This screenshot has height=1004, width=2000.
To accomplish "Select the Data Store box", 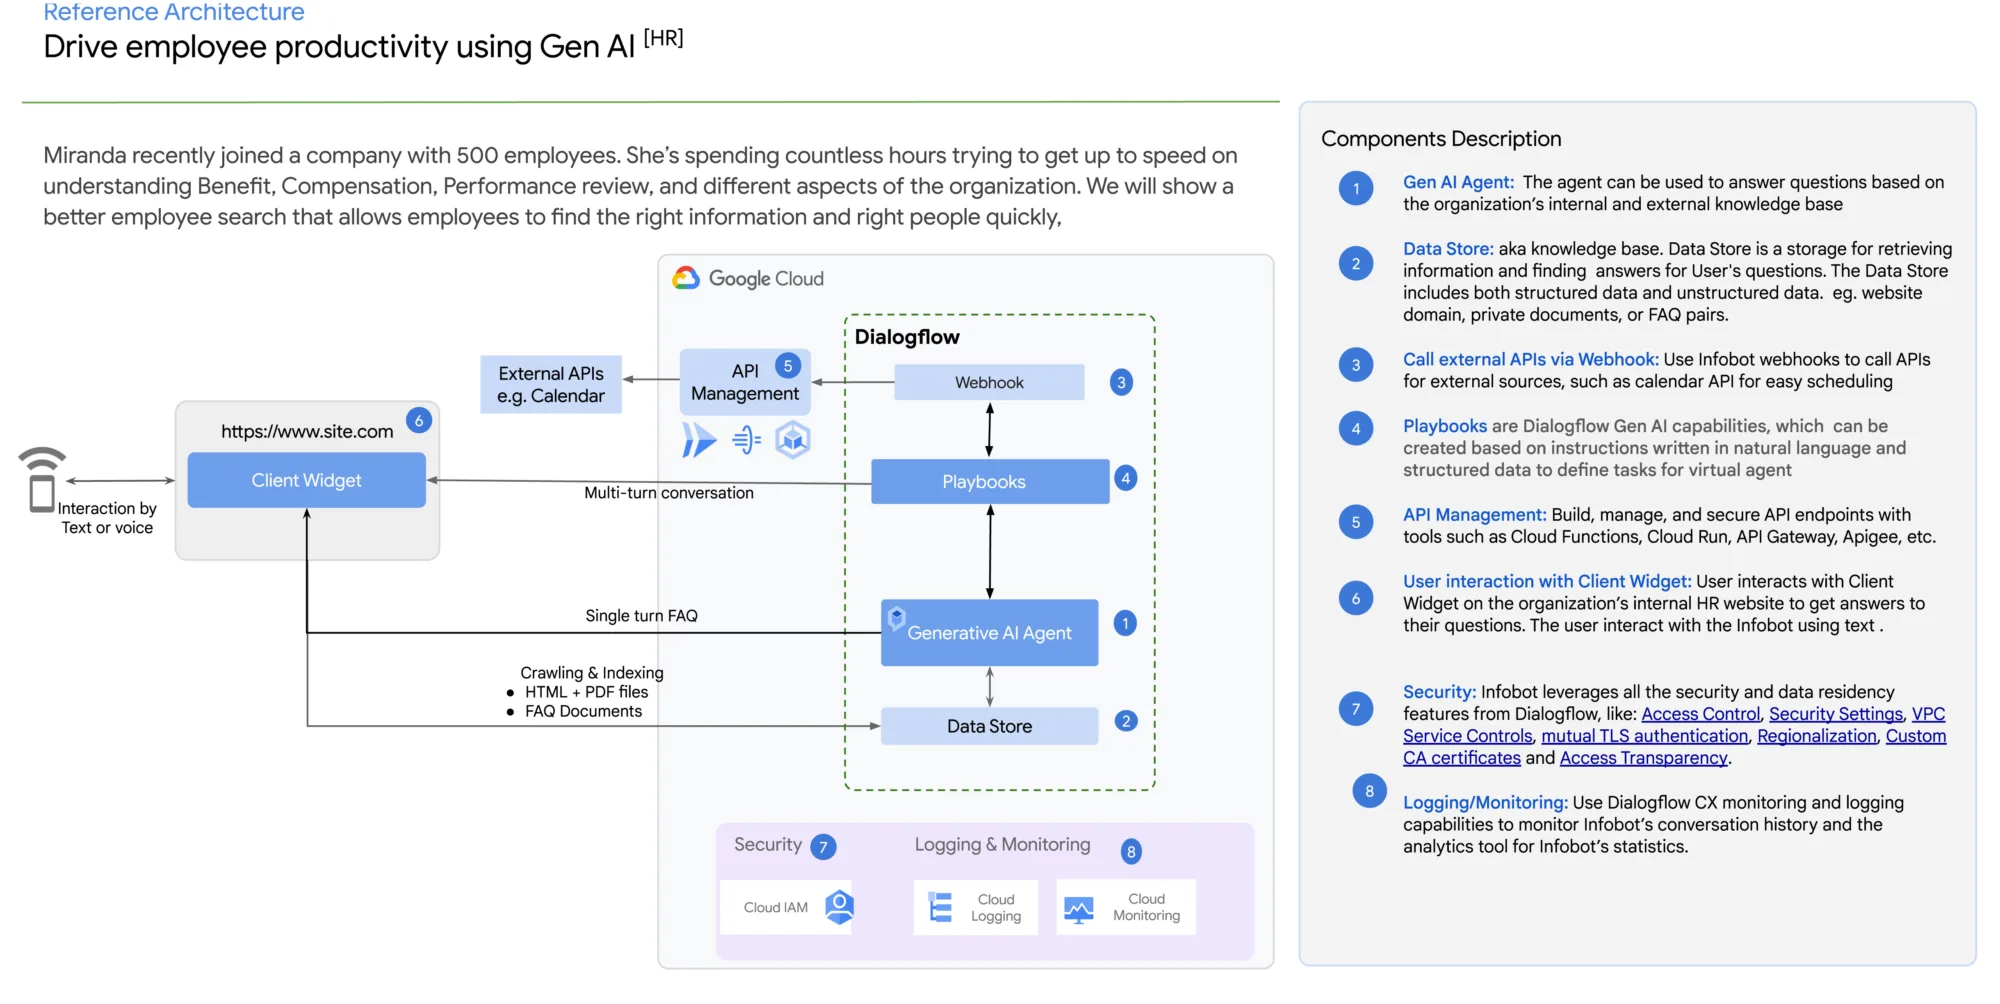I will point(989,726).
